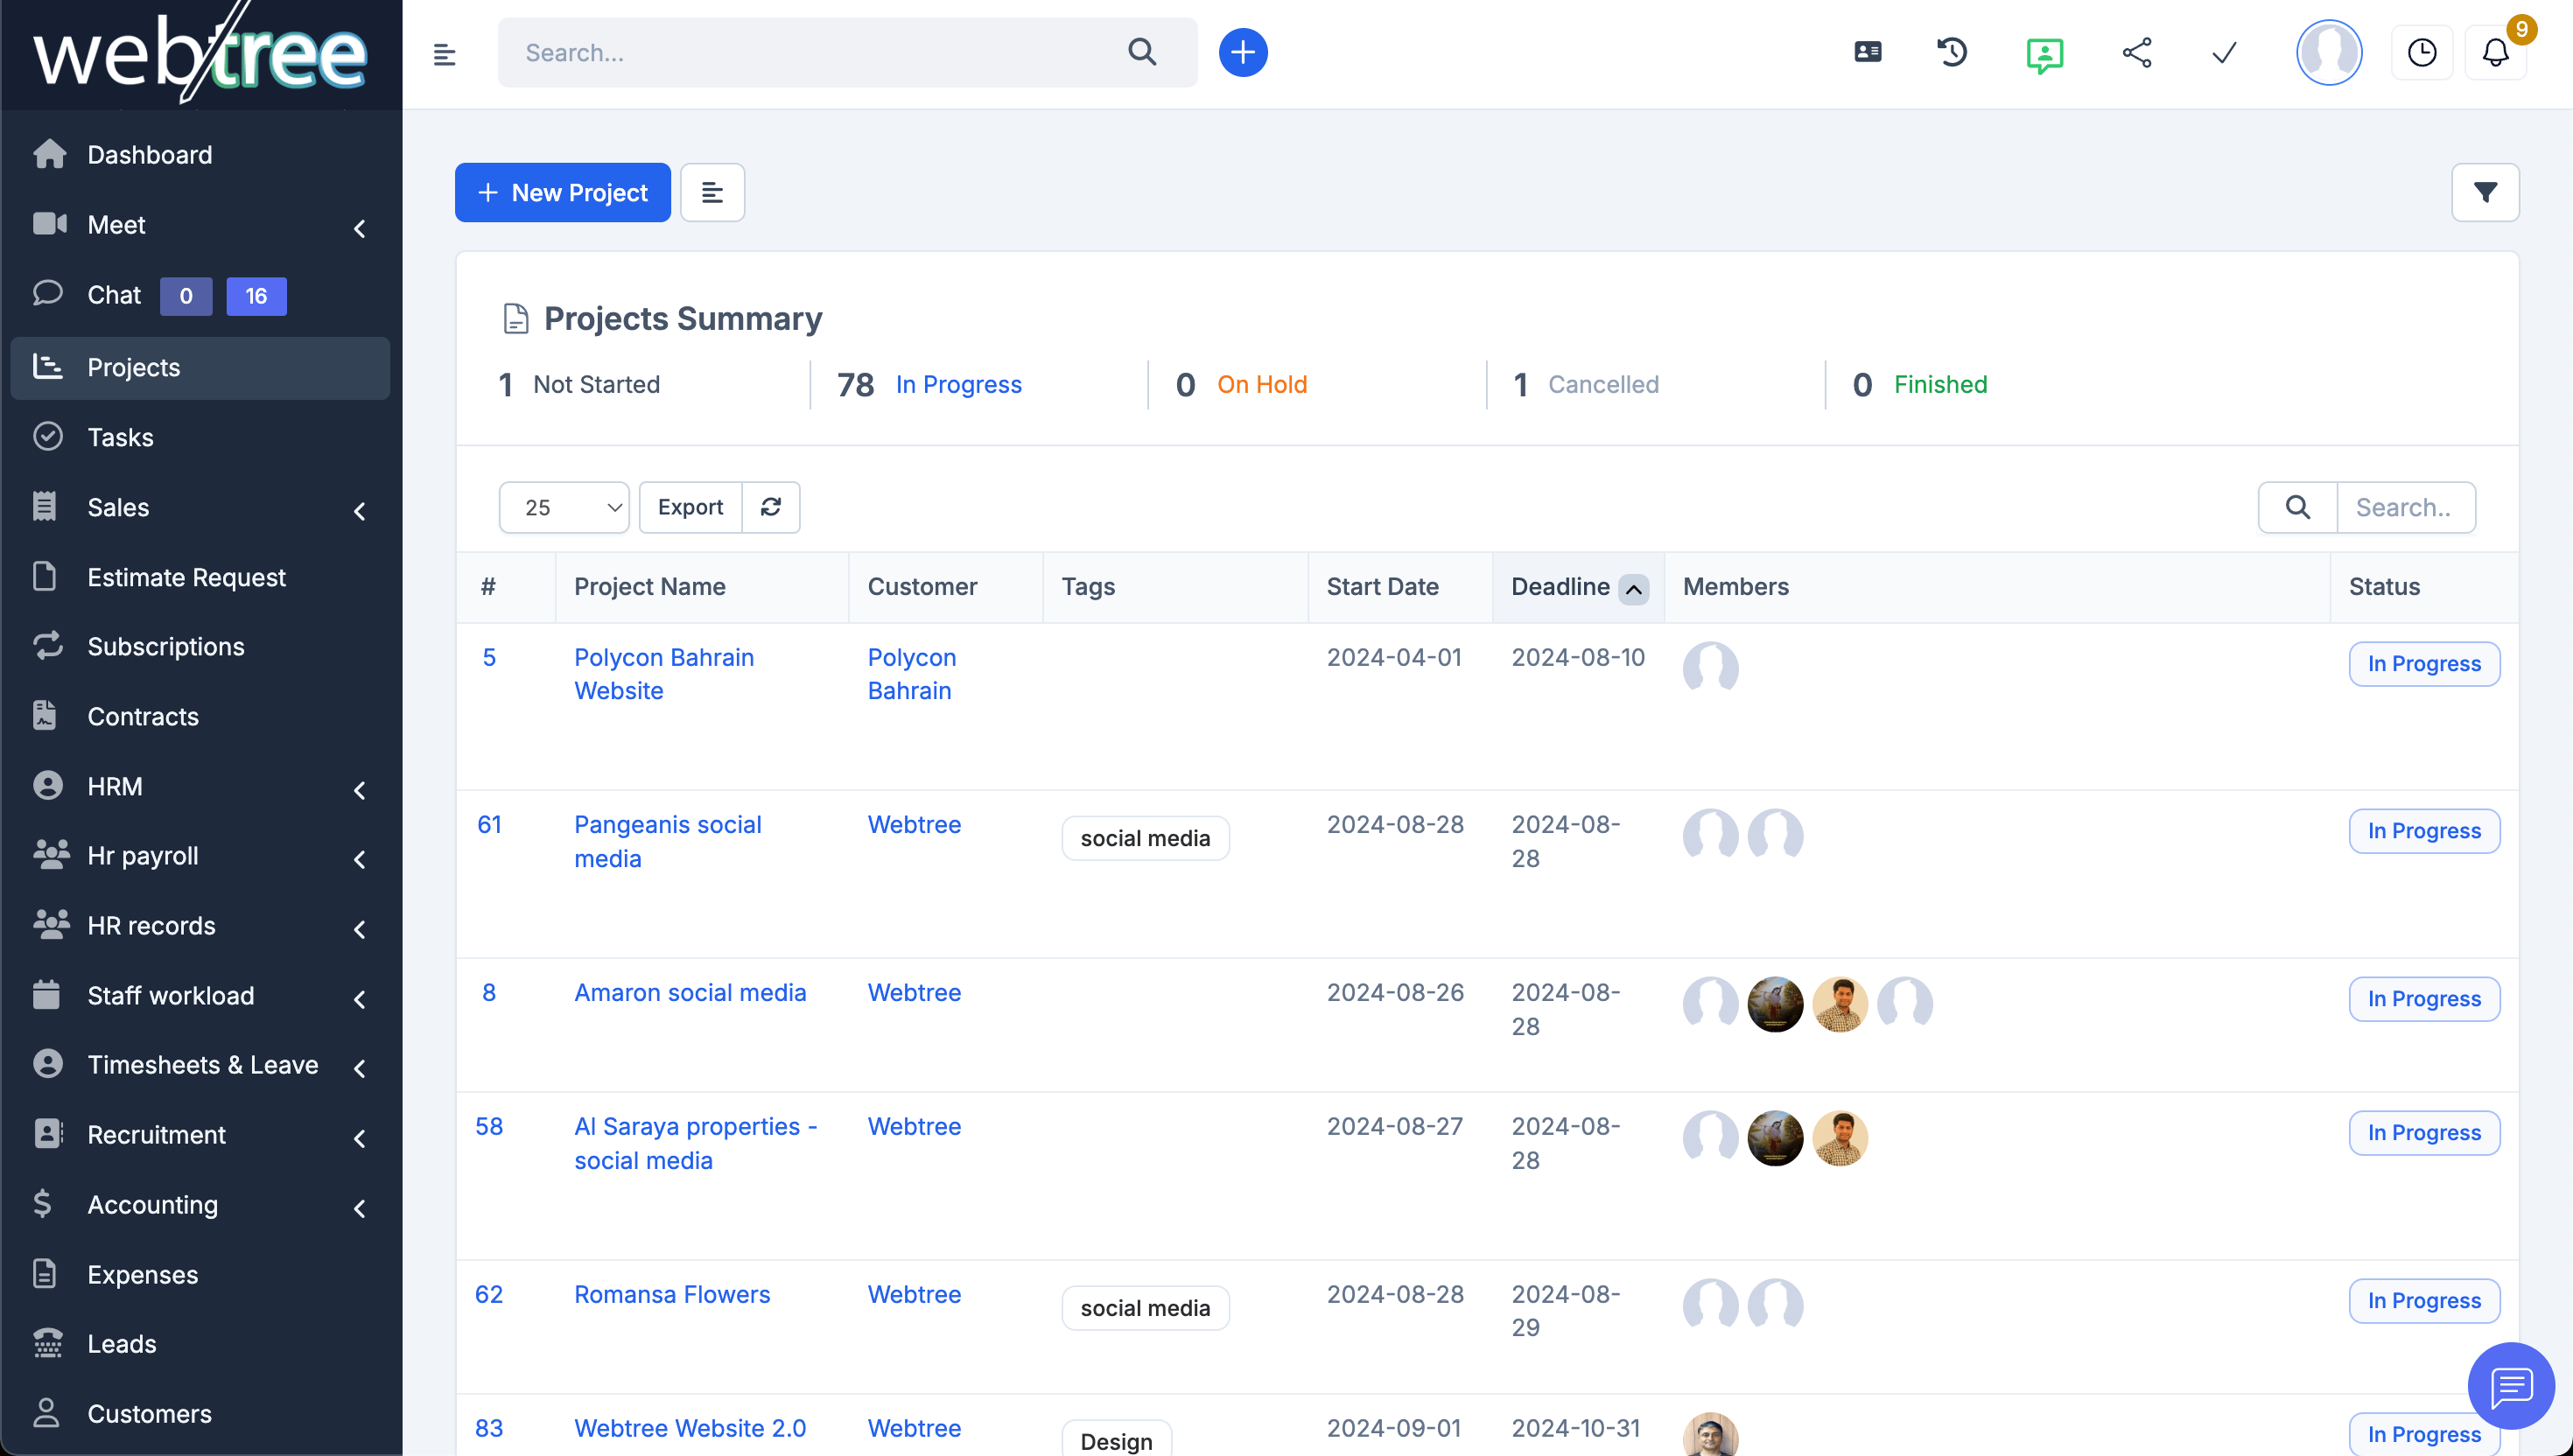This screenshot has height=1456, width=2573.
Task: Filter by In Progress summary link
Action: click(958, 384)
